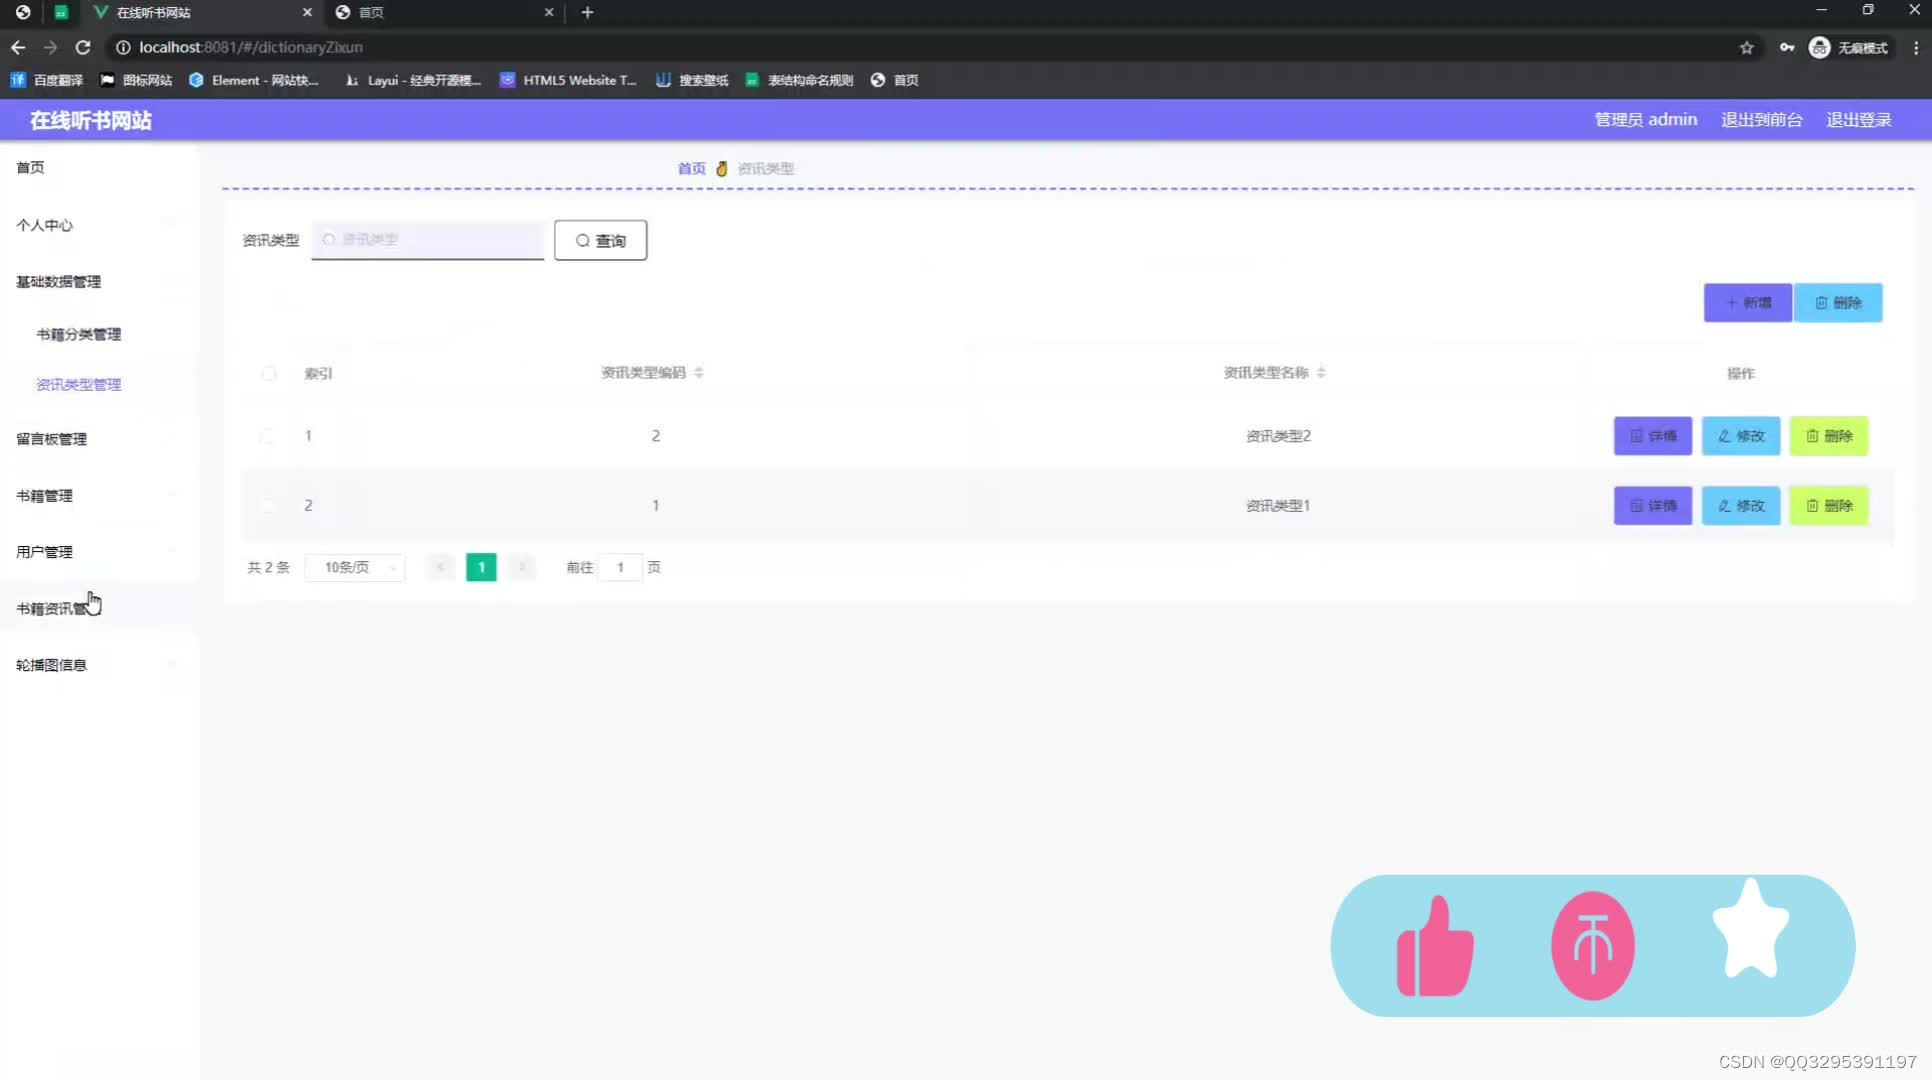Image resolution: width=1932 pixels, height=1080 pixels.
Task: Expand the 书籍管理 sidebar menu
Action: tap(98, 496)
